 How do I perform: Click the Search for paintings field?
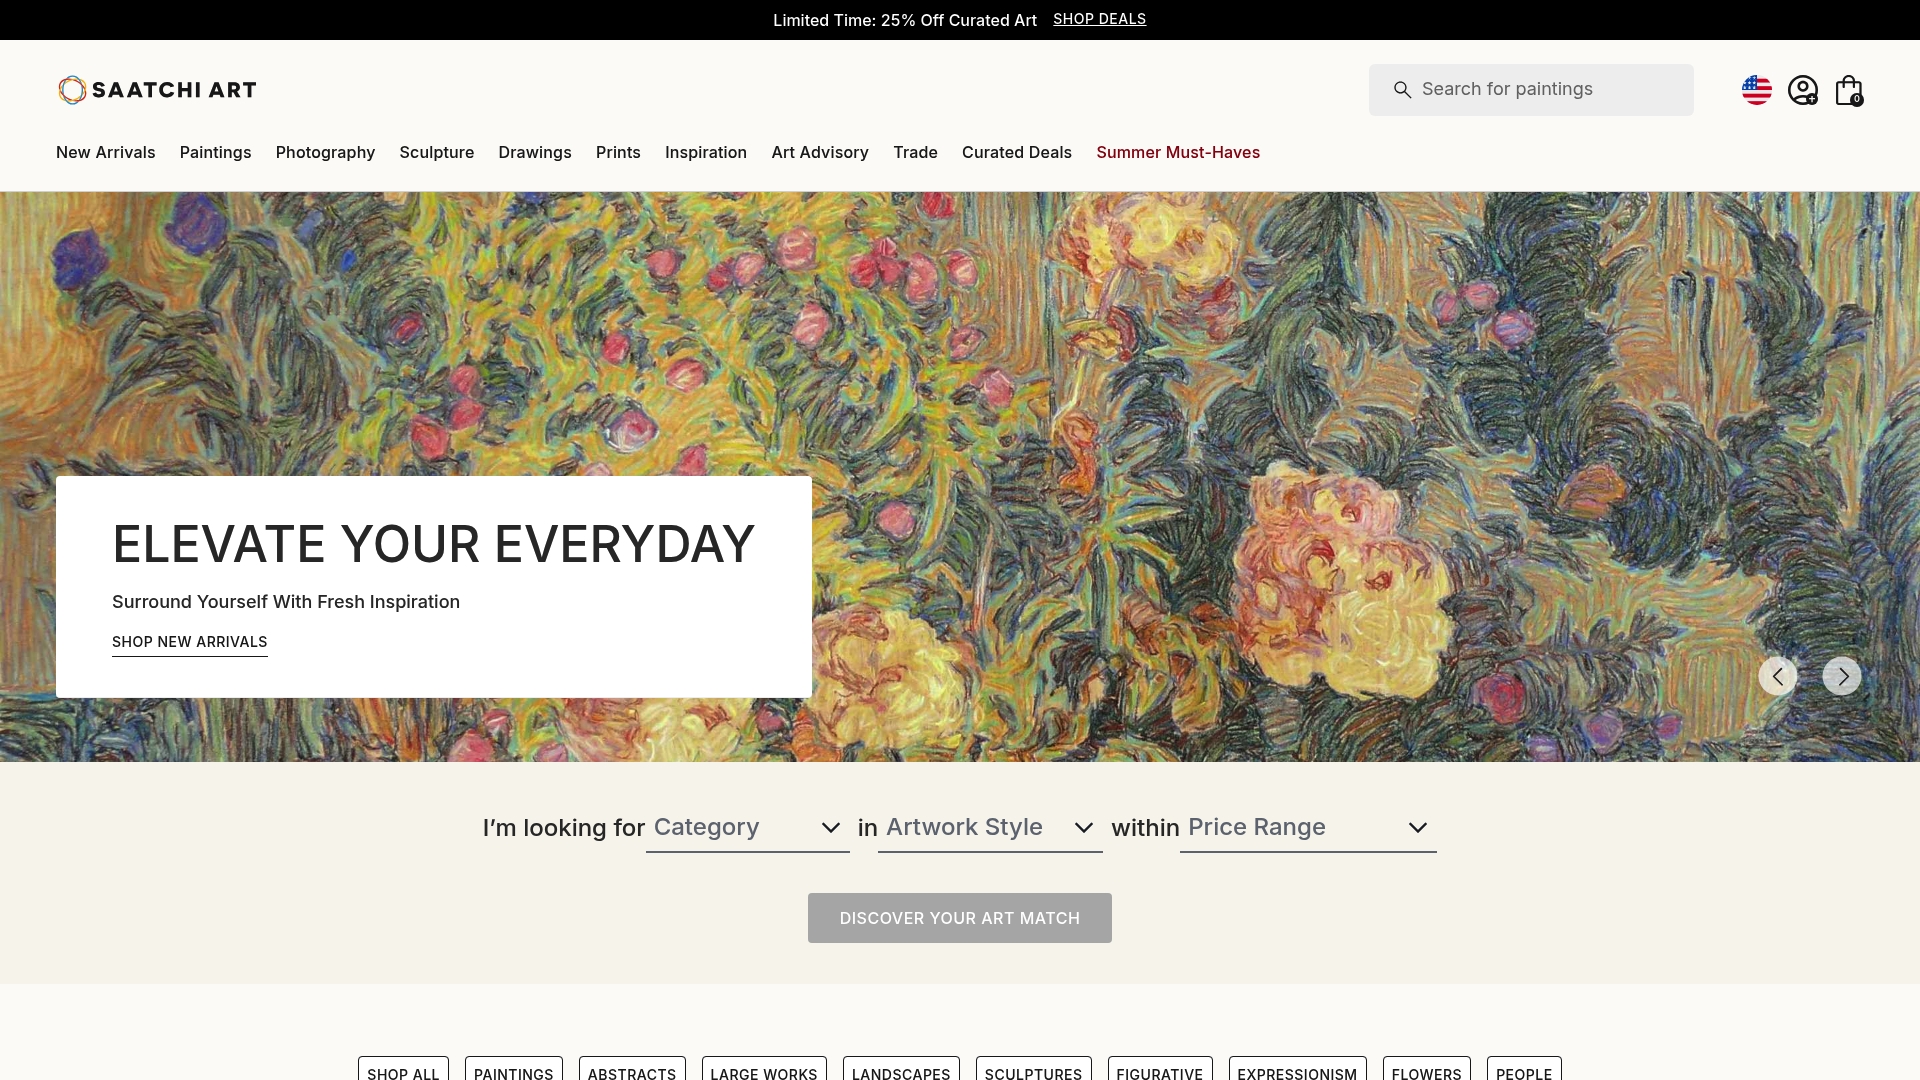click(x=1531, y=90)
